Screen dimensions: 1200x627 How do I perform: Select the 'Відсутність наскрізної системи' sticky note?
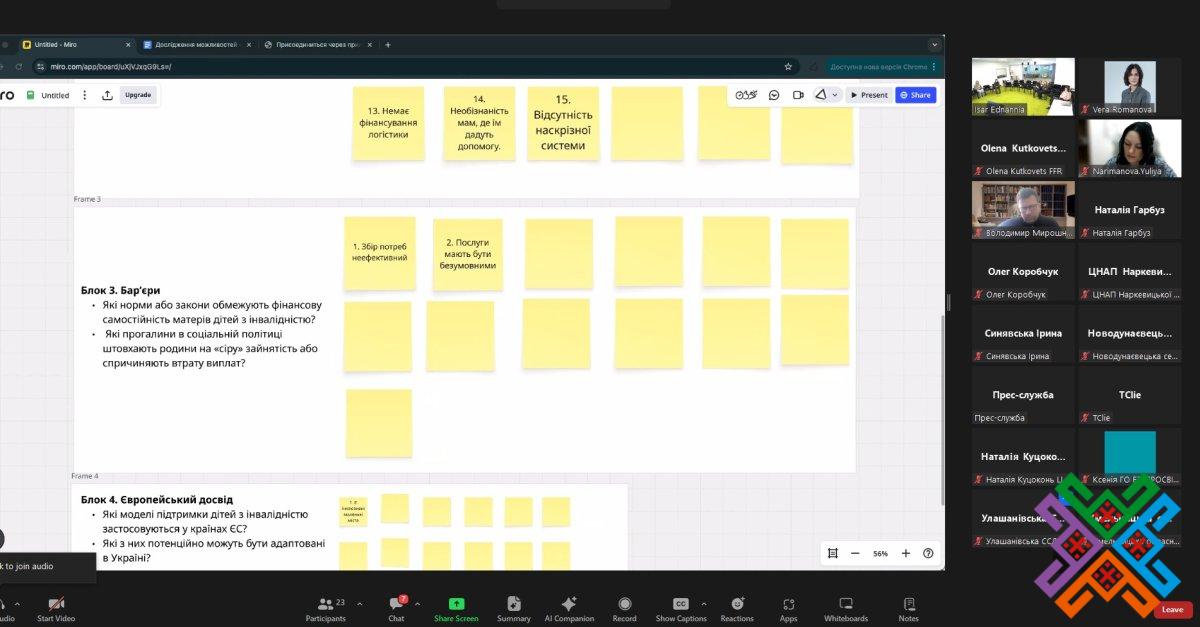pyautogui.click(x=563, y=123)
